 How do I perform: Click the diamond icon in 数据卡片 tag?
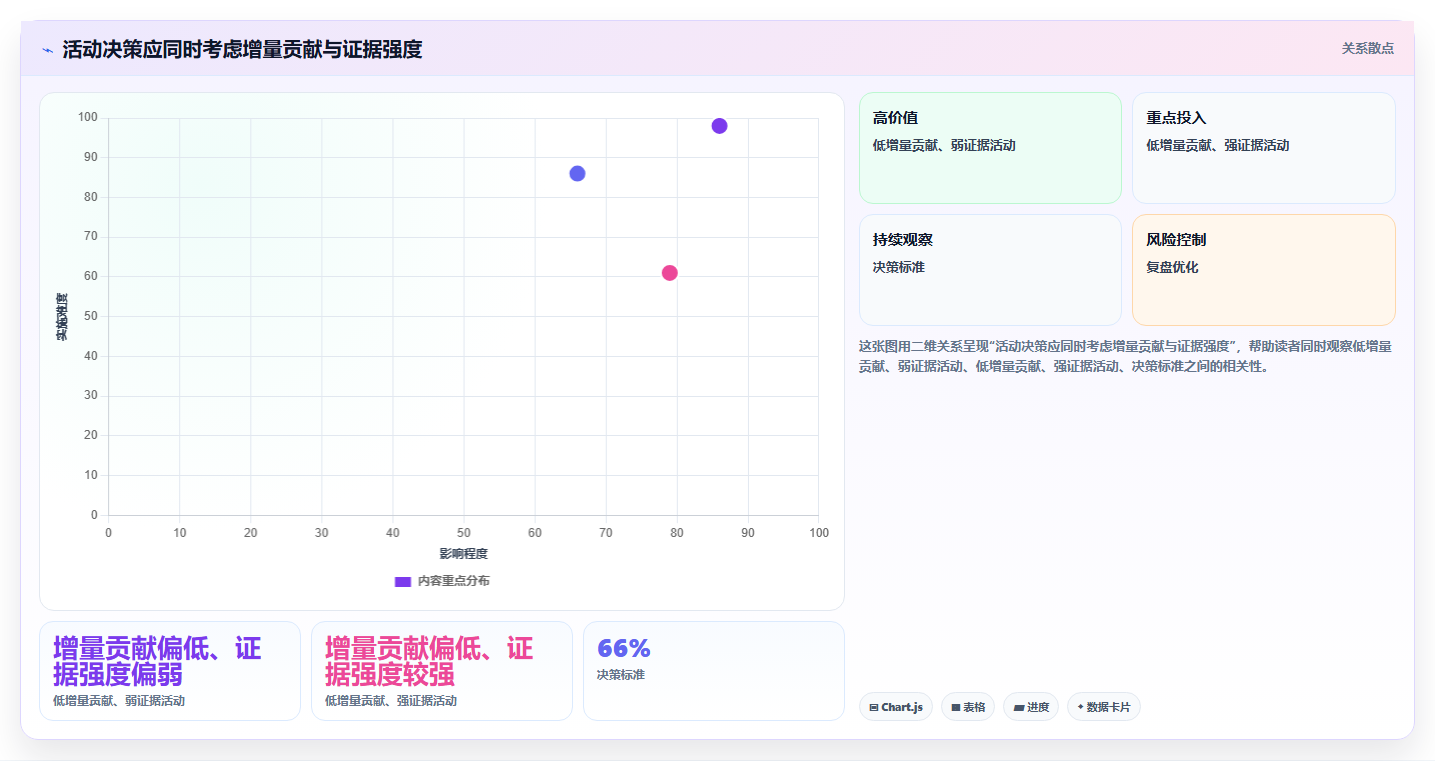(x=1081, y=708)
